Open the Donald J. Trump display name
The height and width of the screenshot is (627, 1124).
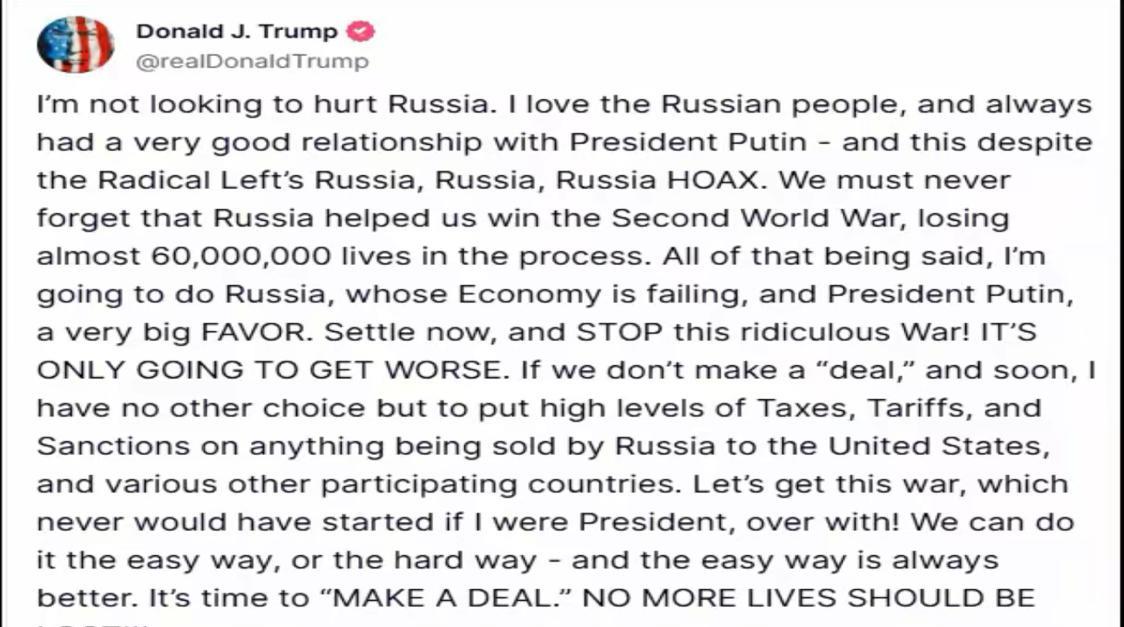coord(237,32)
